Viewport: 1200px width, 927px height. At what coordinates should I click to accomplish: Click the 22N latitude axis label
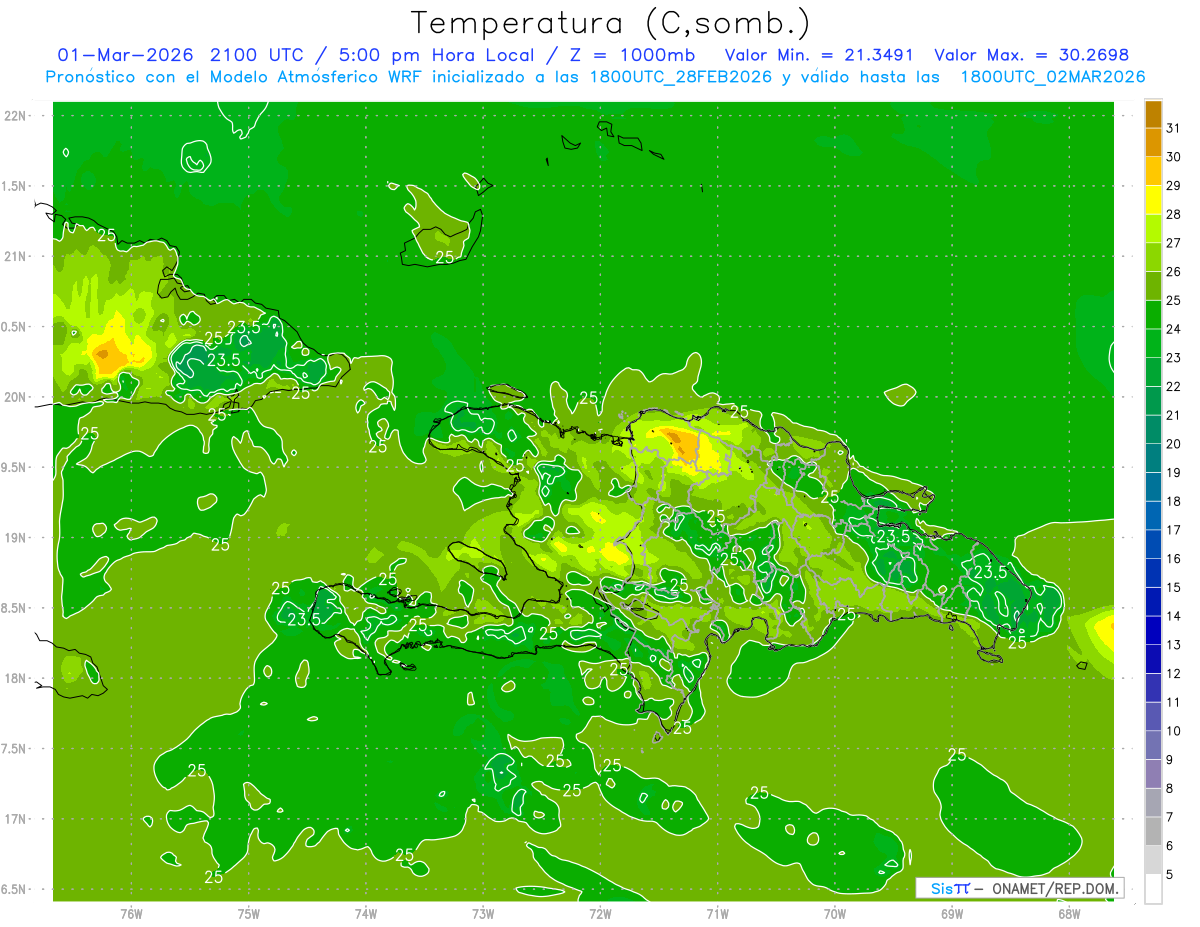click(x=16, y=115)
